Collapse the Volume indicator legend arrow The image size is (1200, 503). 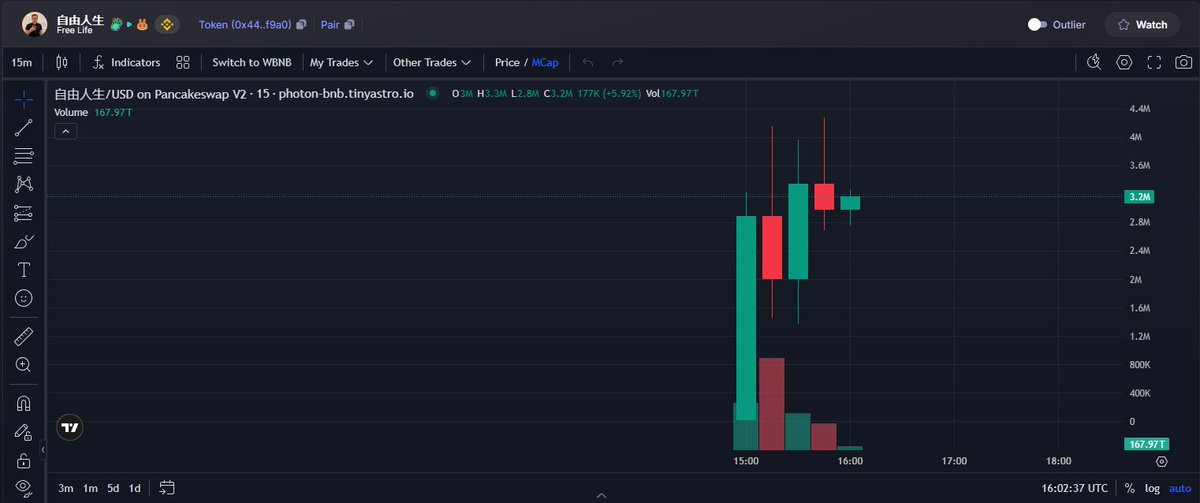[x=65, y=131]
